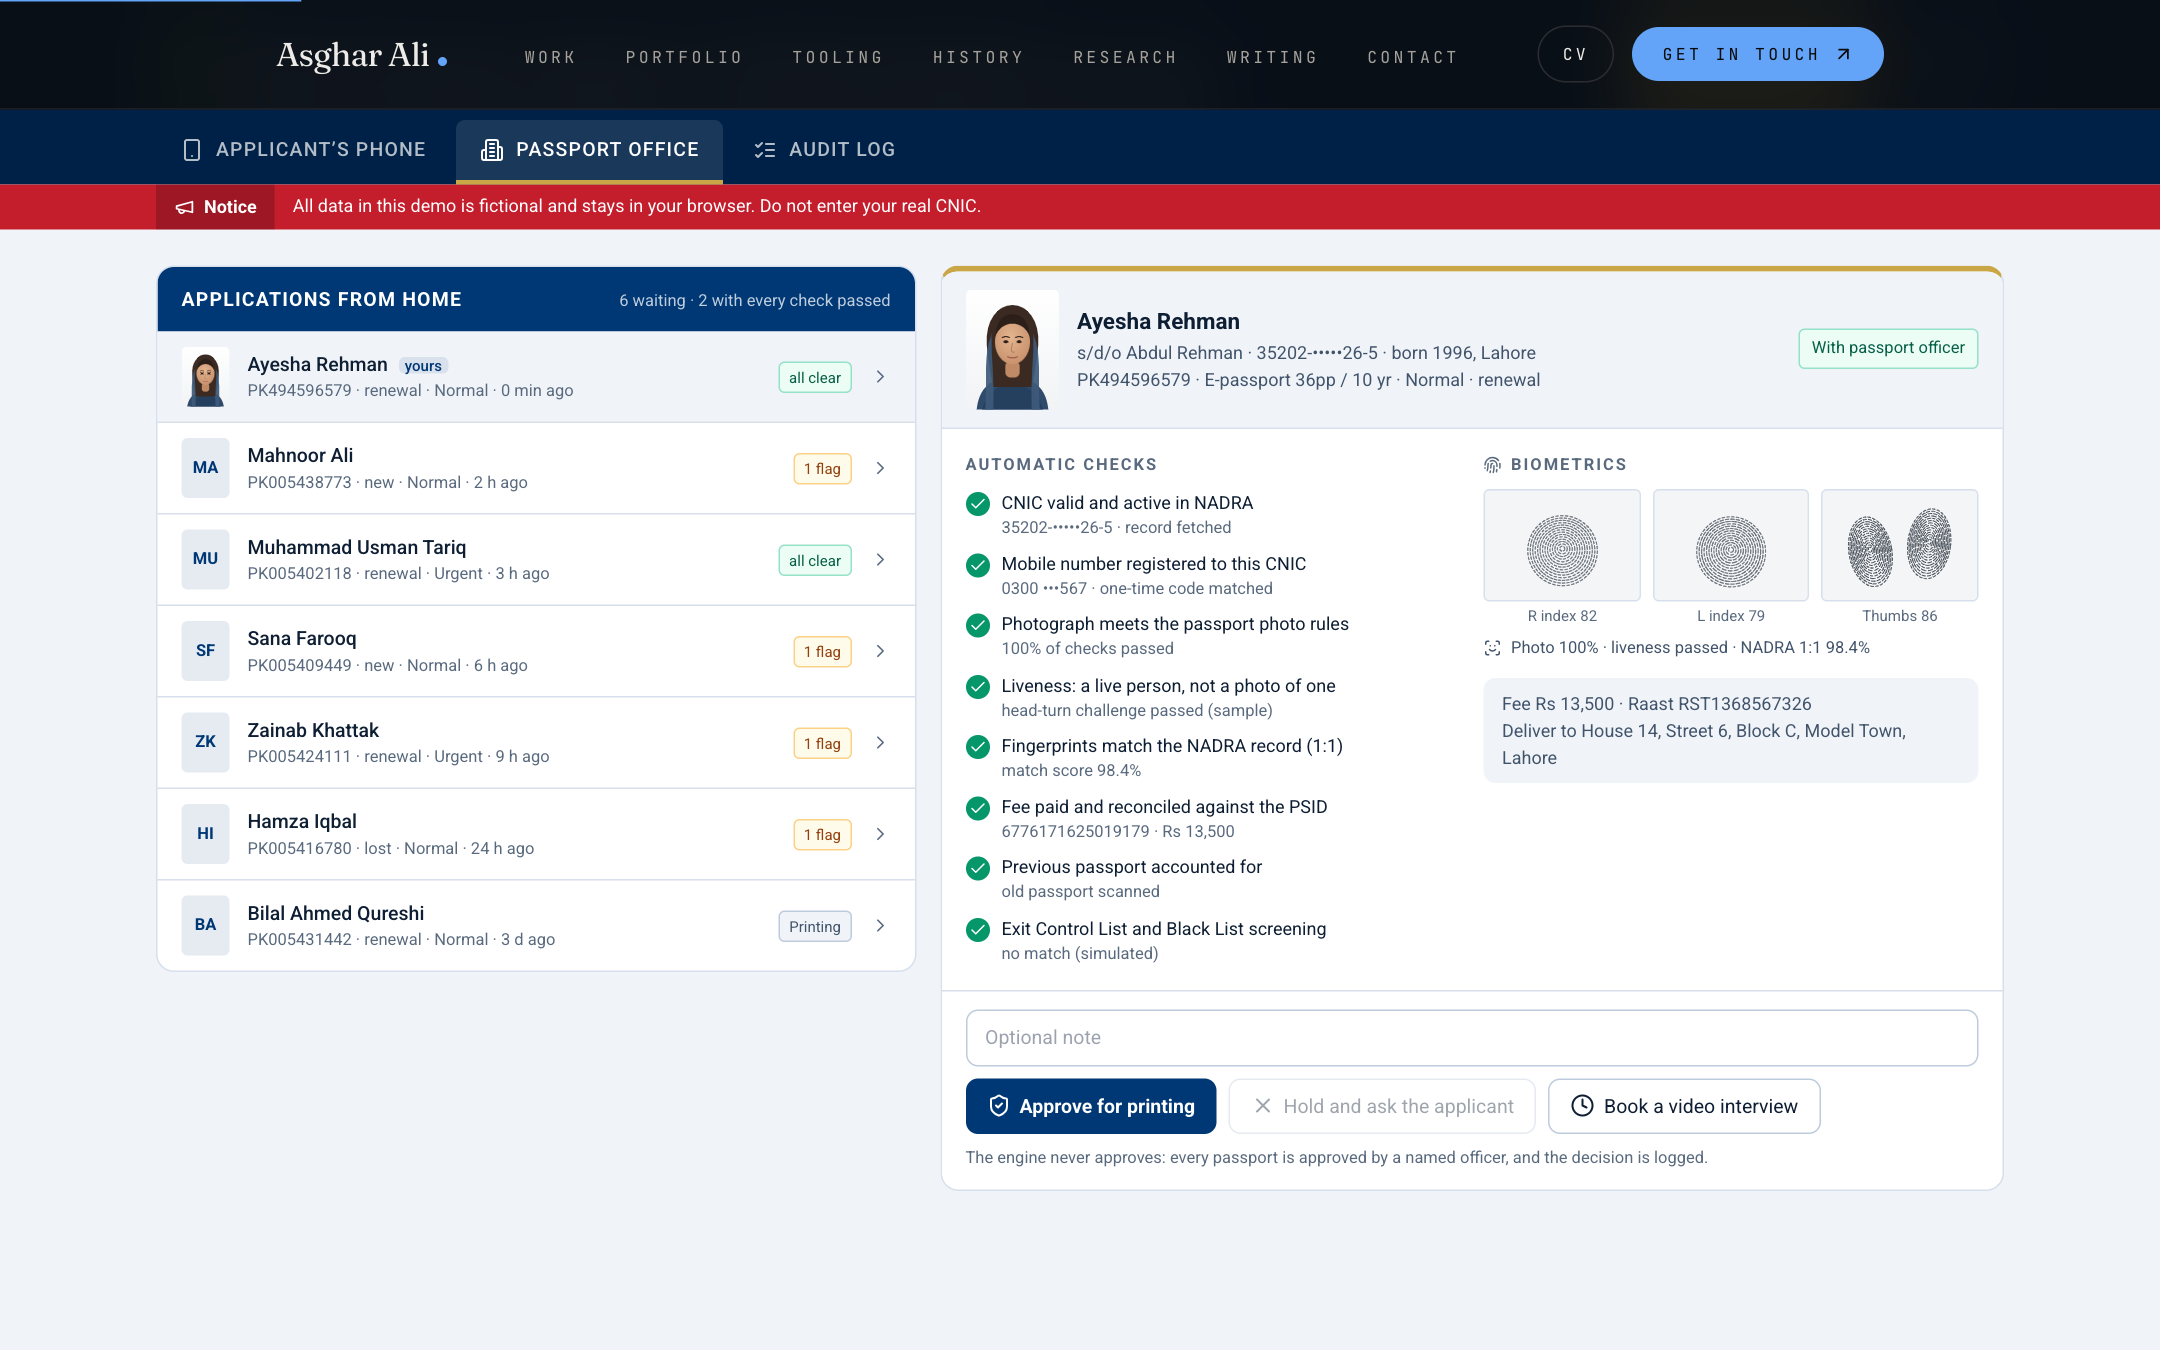Click the With passport officer status badge
The height and width of the screenshot is (1350, 2160).
click(1888, 348)
